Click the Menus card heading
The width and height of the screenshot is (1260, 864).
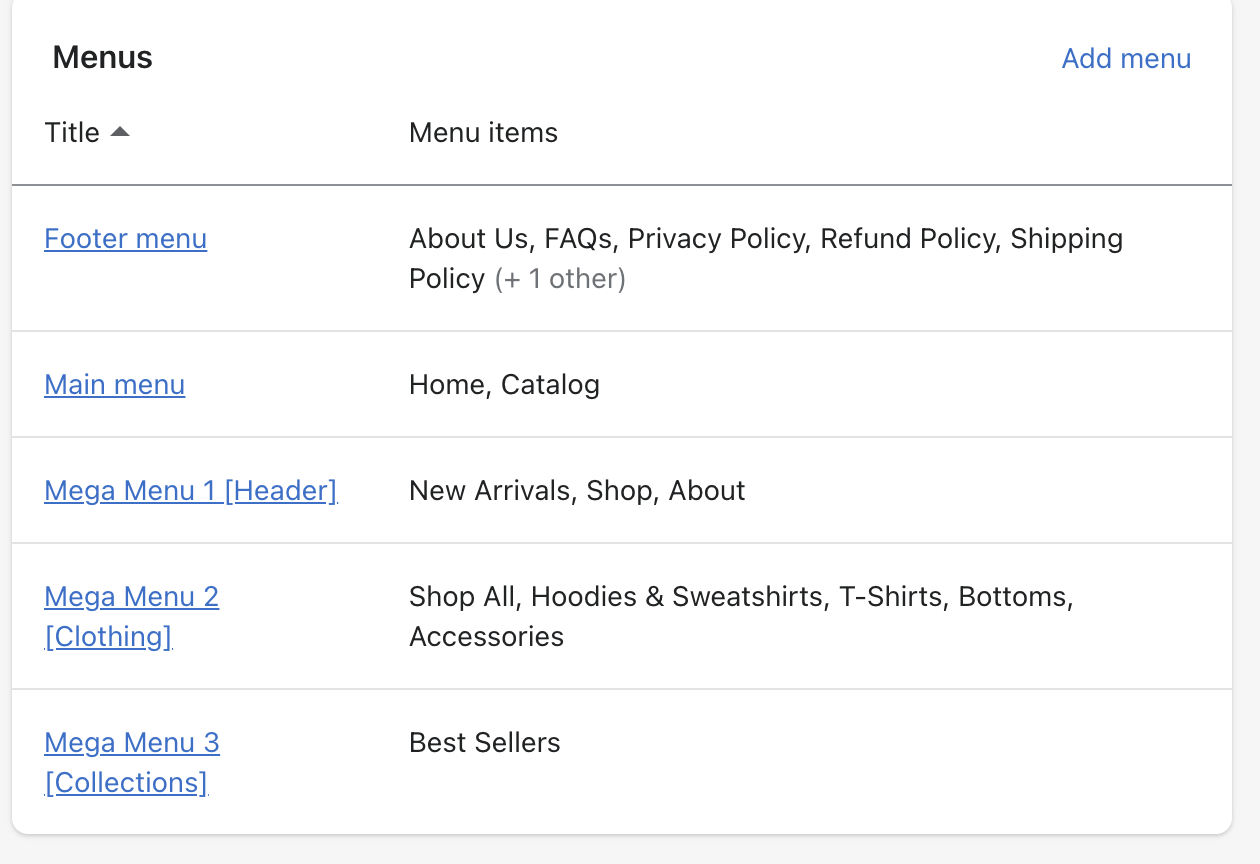pos(103,58)
